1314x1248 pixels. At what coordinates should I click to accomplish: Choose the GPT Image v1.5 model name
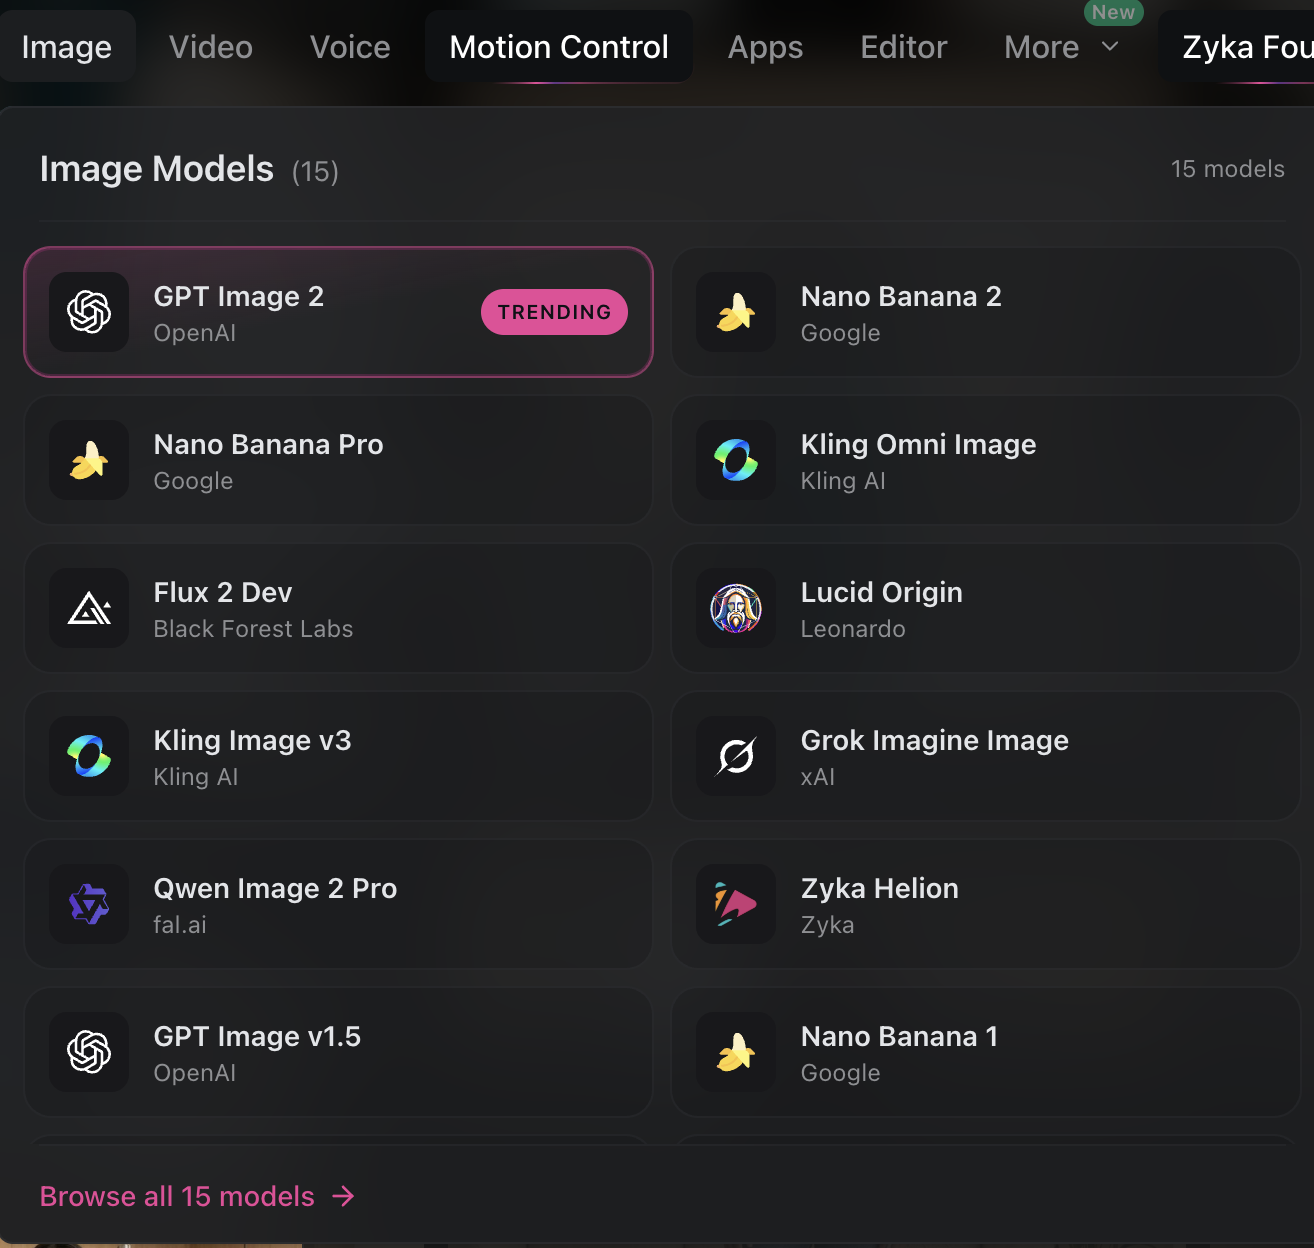(x=257, y=1037)
